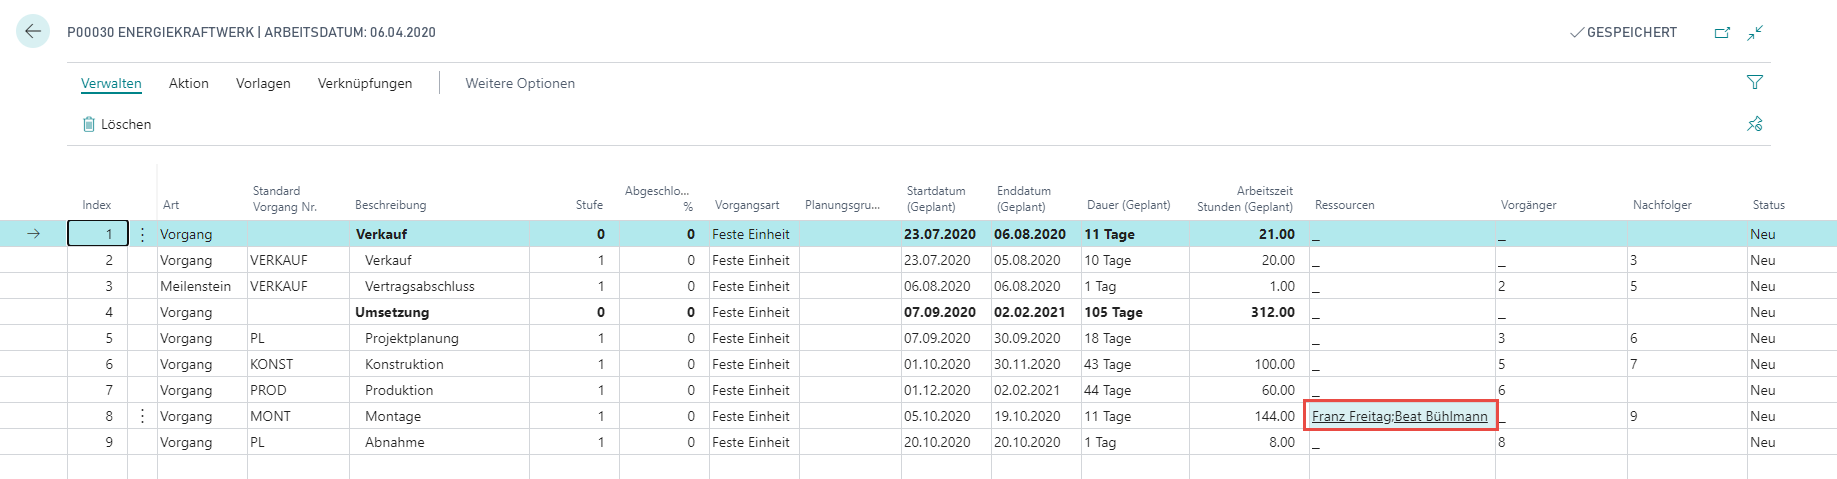
Task: Open the Verwalten tab
Action: 111,83
